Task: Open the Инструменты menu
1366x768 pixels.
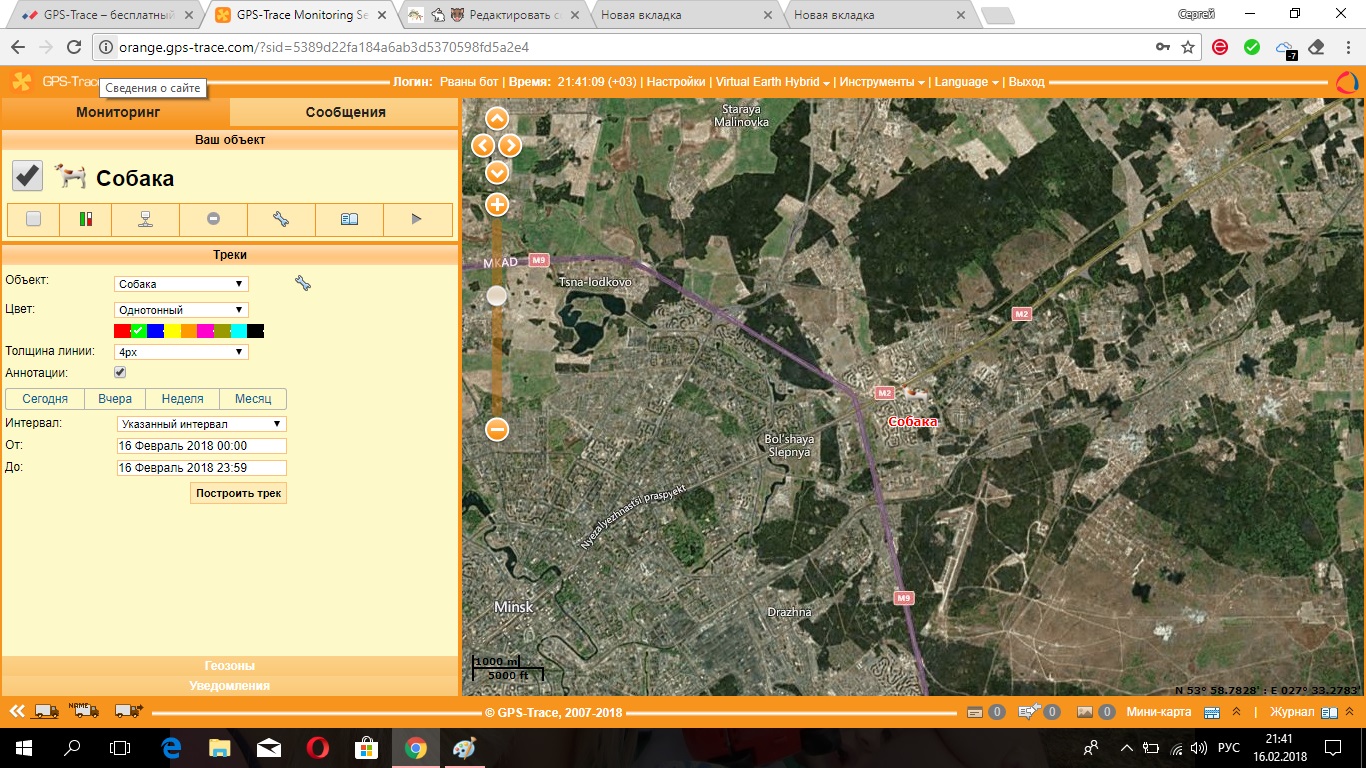Action: point(881,82)
